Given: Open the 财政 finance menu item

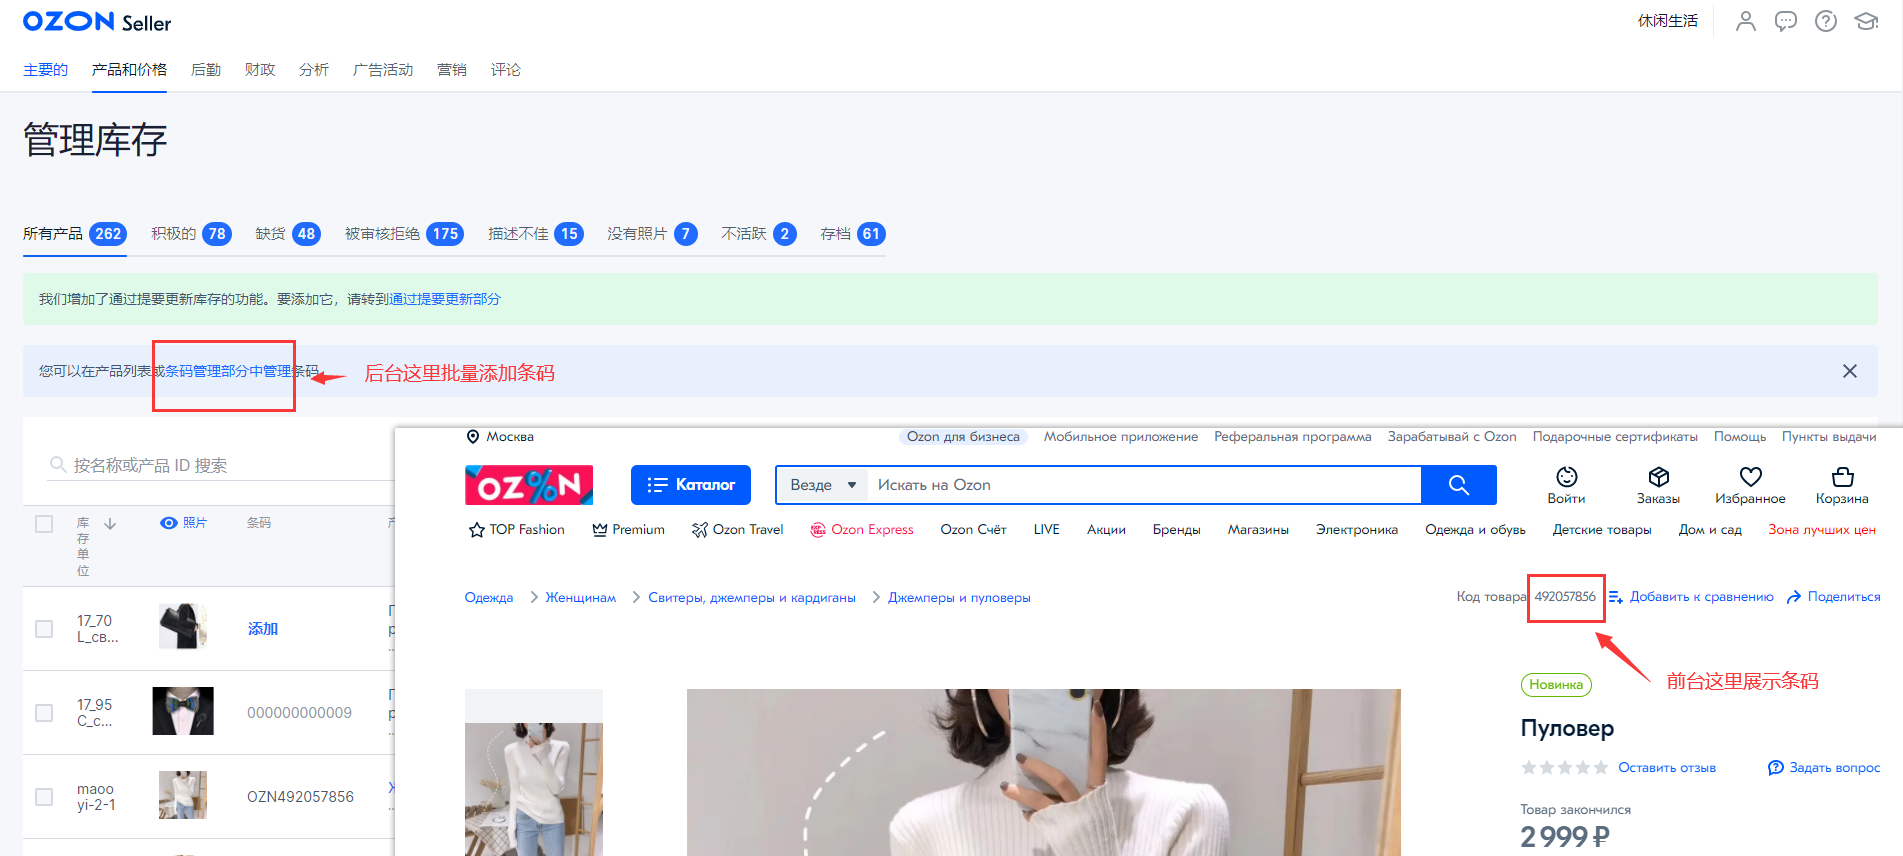Looking at the screenshot, I should [x=260, y=70].
